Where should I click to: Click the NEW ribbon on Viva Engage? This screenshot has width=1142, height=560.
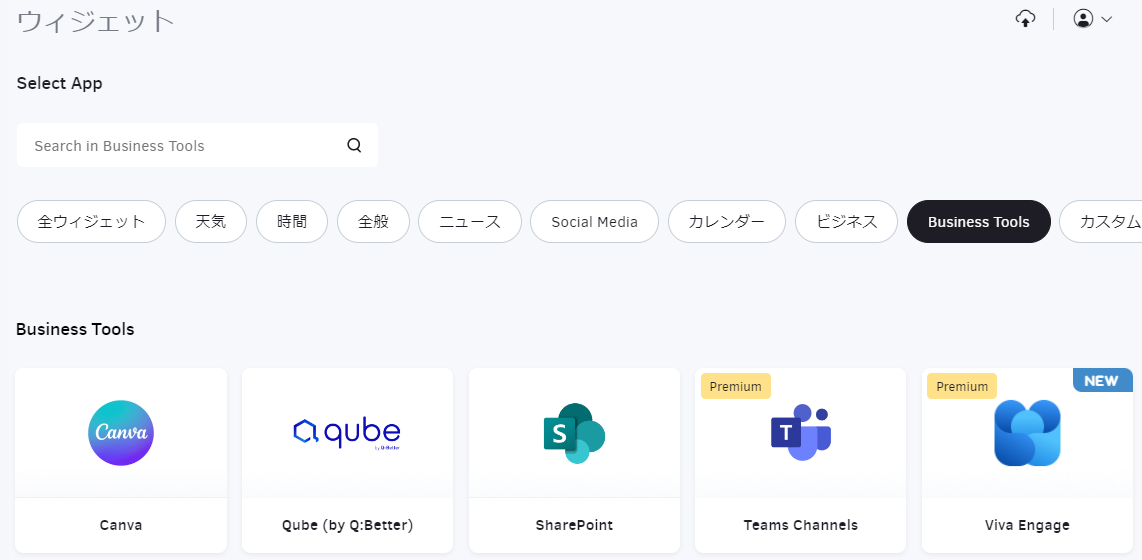click(1102, 381)
